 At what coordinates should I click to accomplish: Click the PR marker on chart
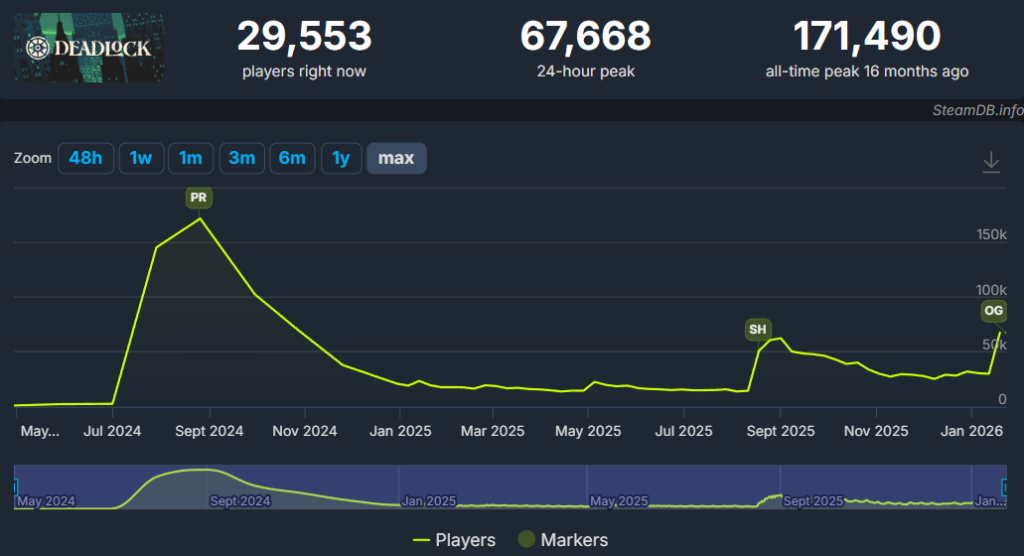click(198, 198)
